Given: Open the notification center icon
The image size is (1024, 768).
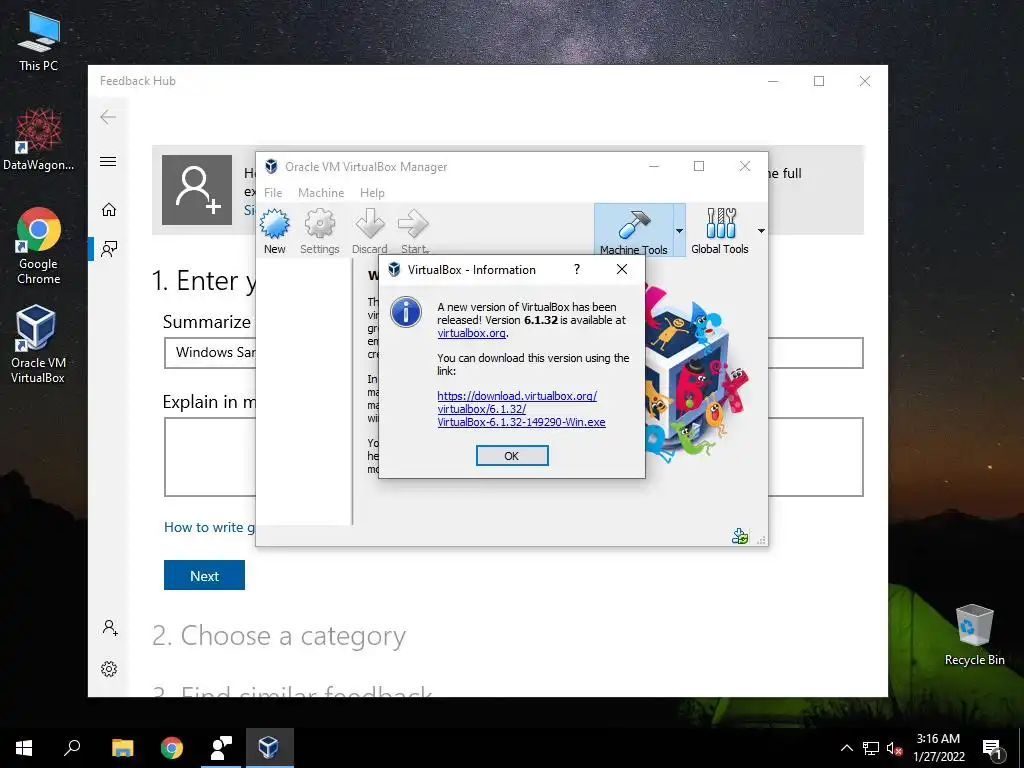Looking at the screenshot, I should (x=992, y=749).
